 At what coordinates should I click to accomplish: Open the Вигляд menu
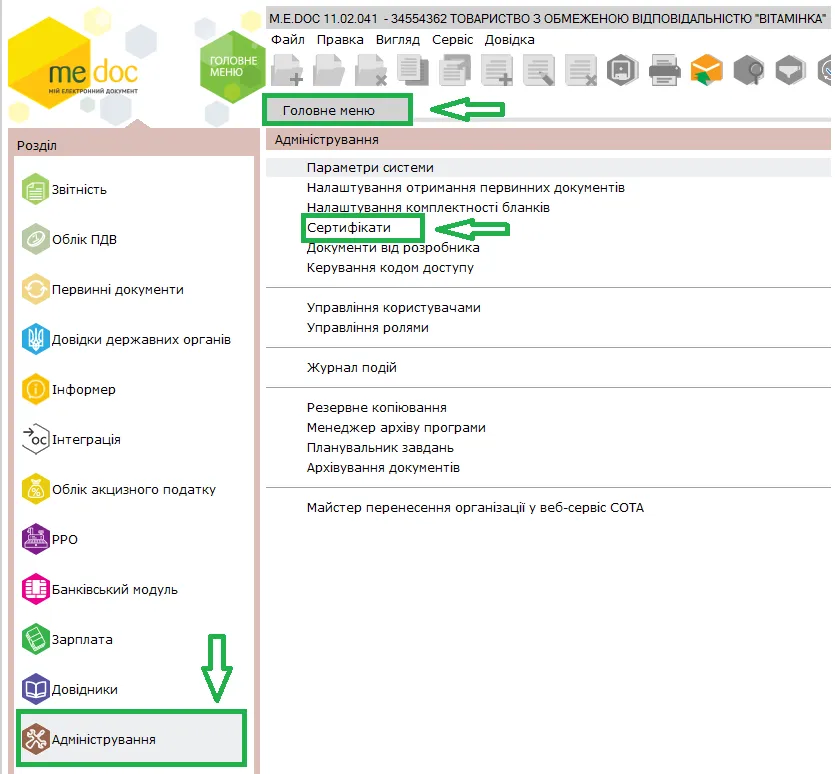398,40
